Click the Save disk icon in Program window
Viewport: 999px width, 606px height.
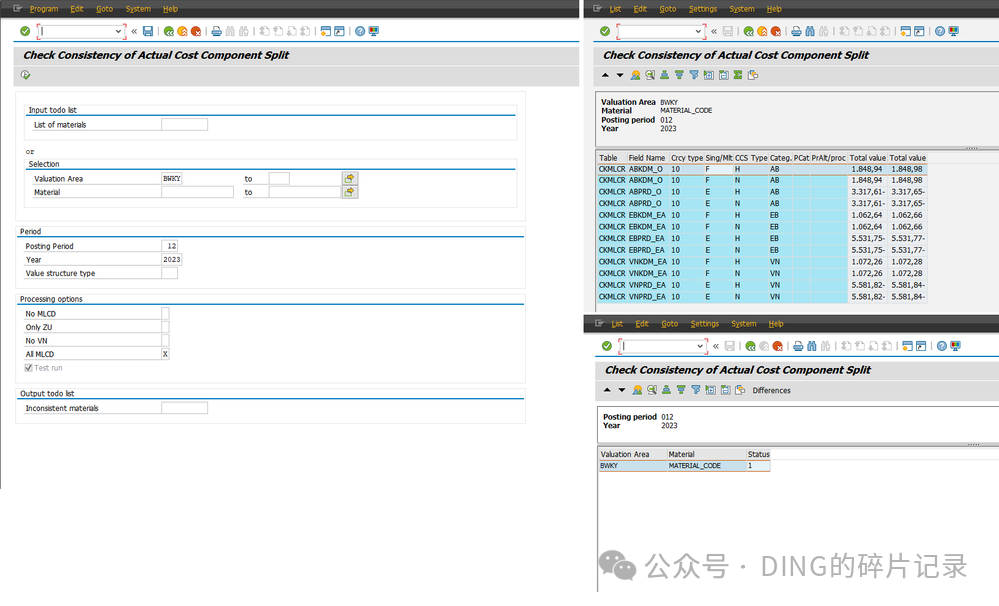pos(148,31)
